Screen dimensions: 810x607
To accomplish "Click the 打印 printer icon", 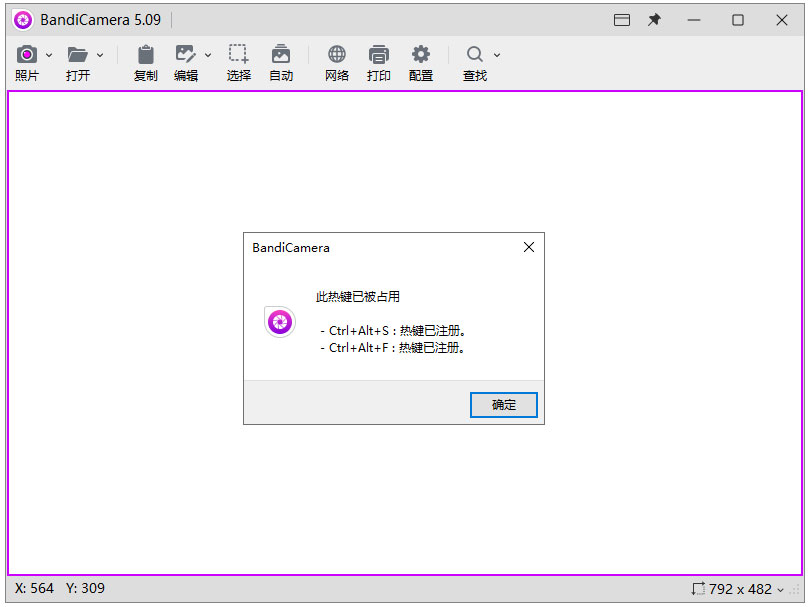I will pos(379,54).
